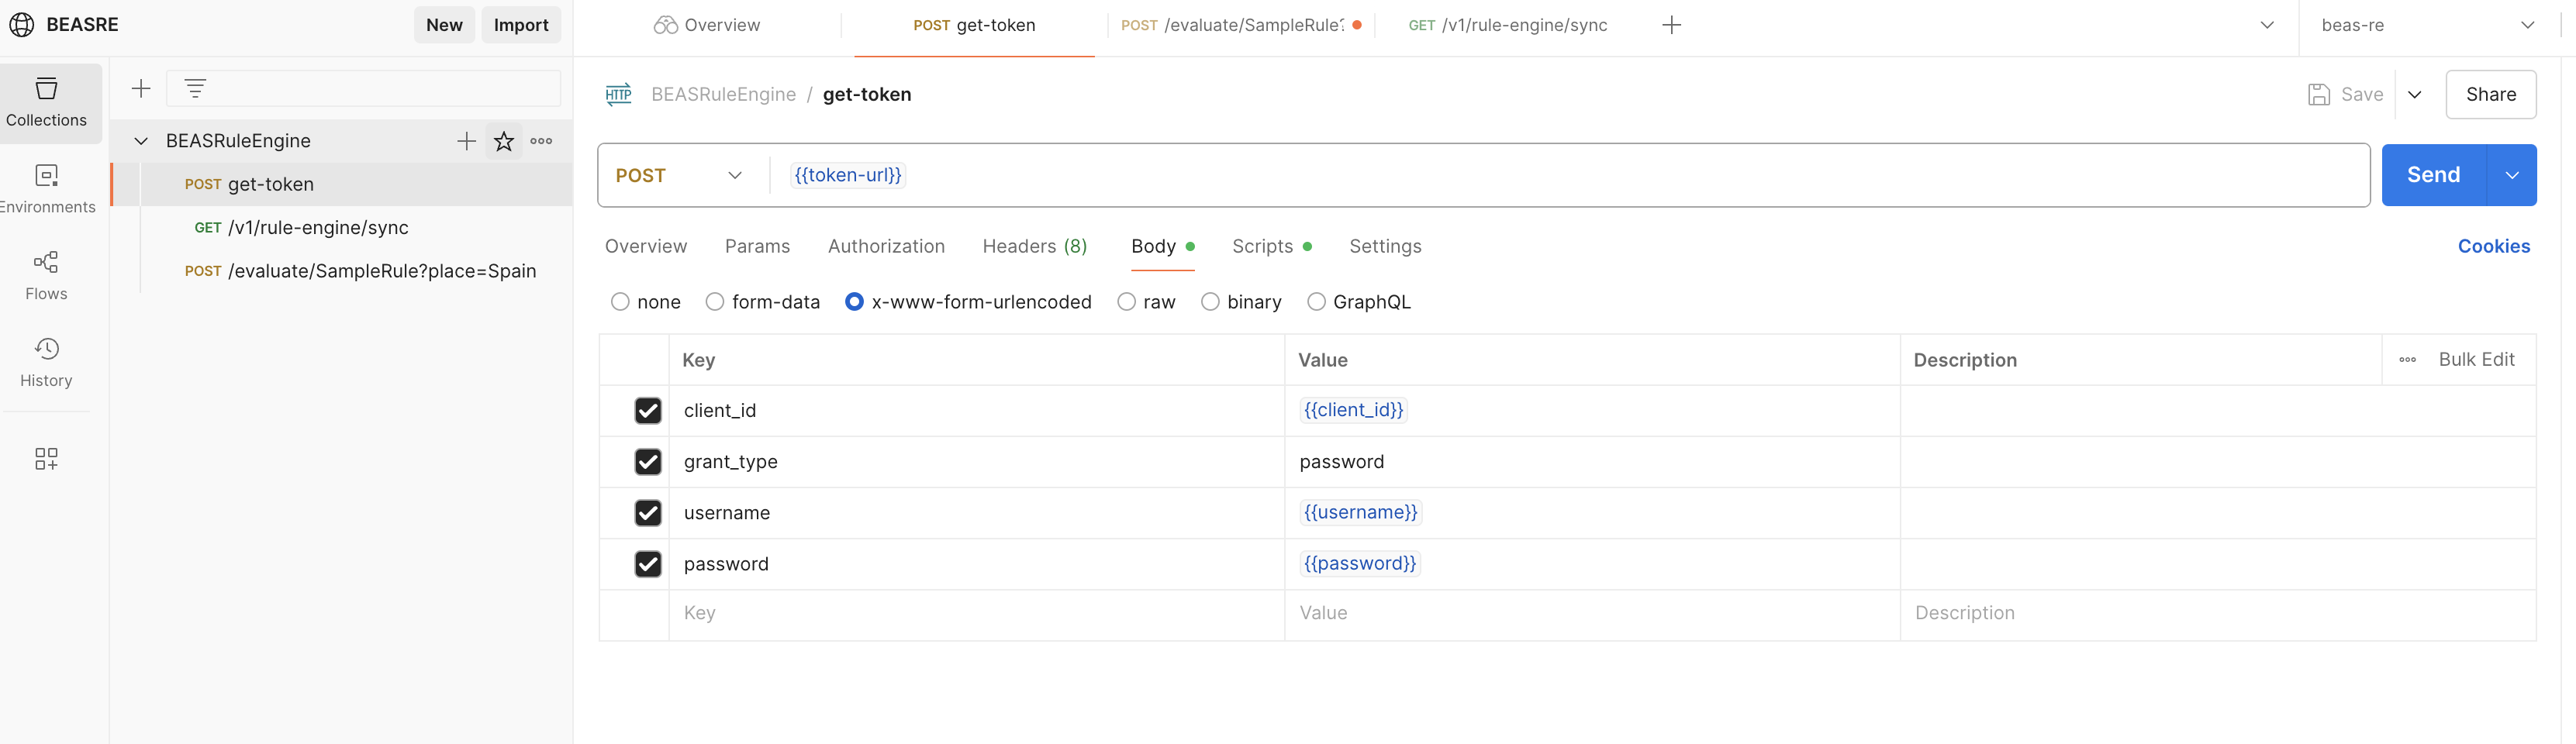Open the Params tab
The height and width of the screenshot is (744, 2576).
(757, 246)
